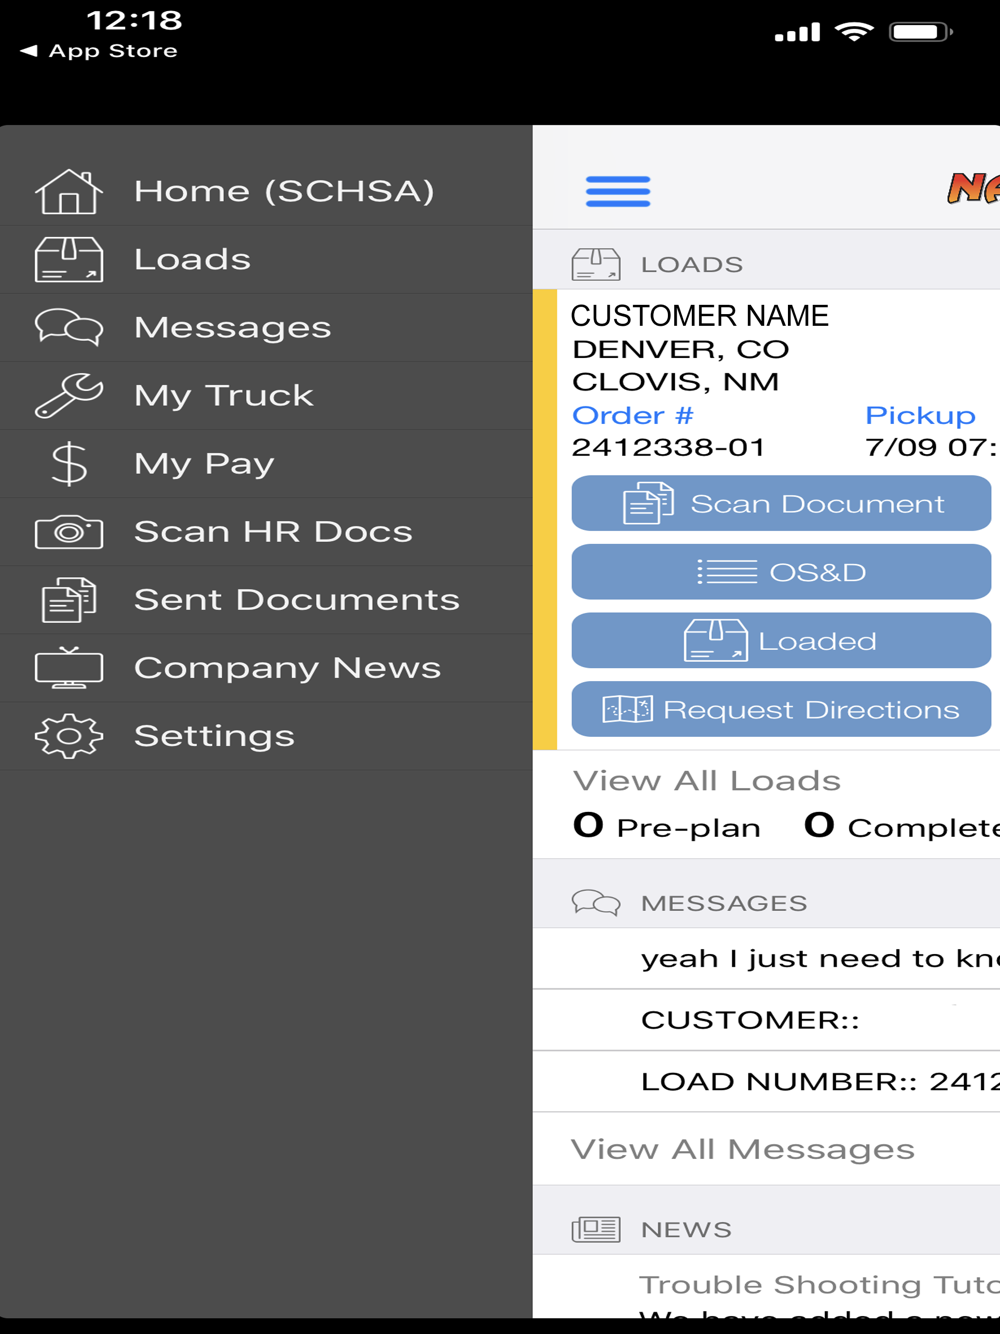
Task: Tap the 12:18 status bar clock
Action: [x=134, y=20]
